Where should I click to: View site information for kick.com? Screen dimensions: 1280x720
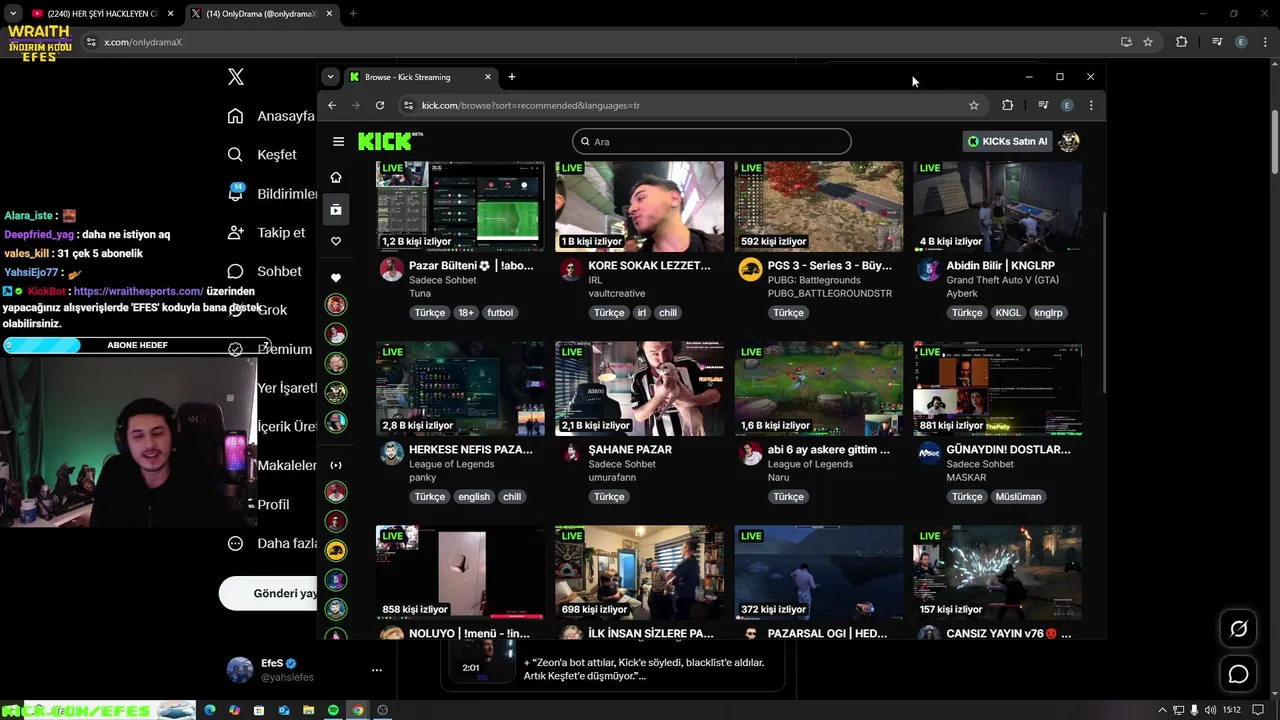click(x=408, y=105)
